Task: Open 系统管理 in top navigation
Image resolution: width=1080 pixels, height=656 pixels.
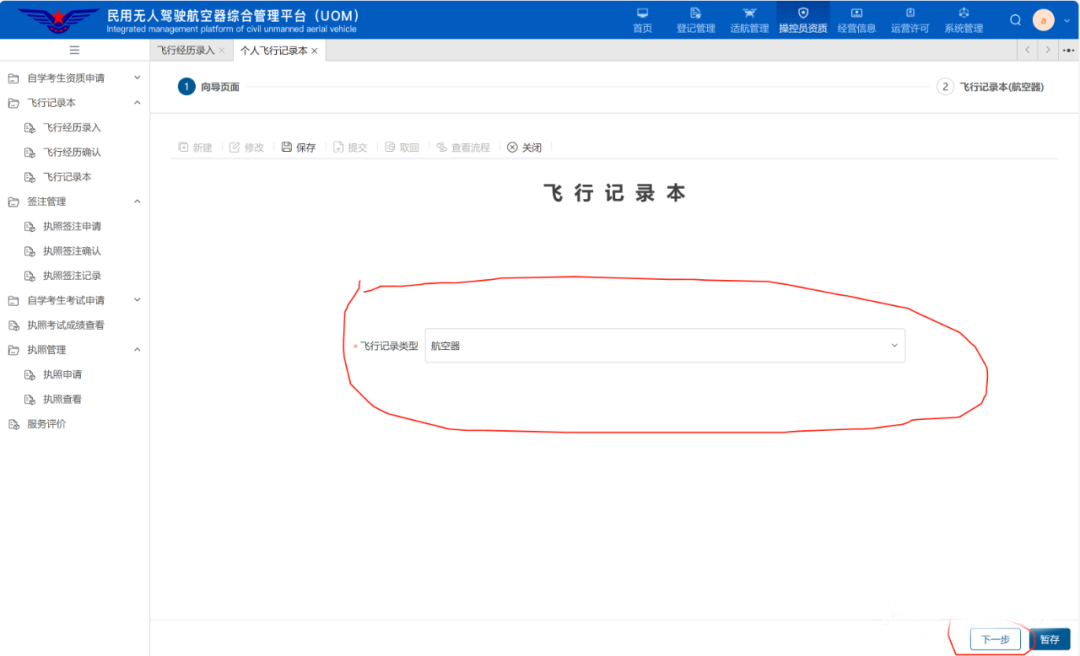Action: [964, 20]
